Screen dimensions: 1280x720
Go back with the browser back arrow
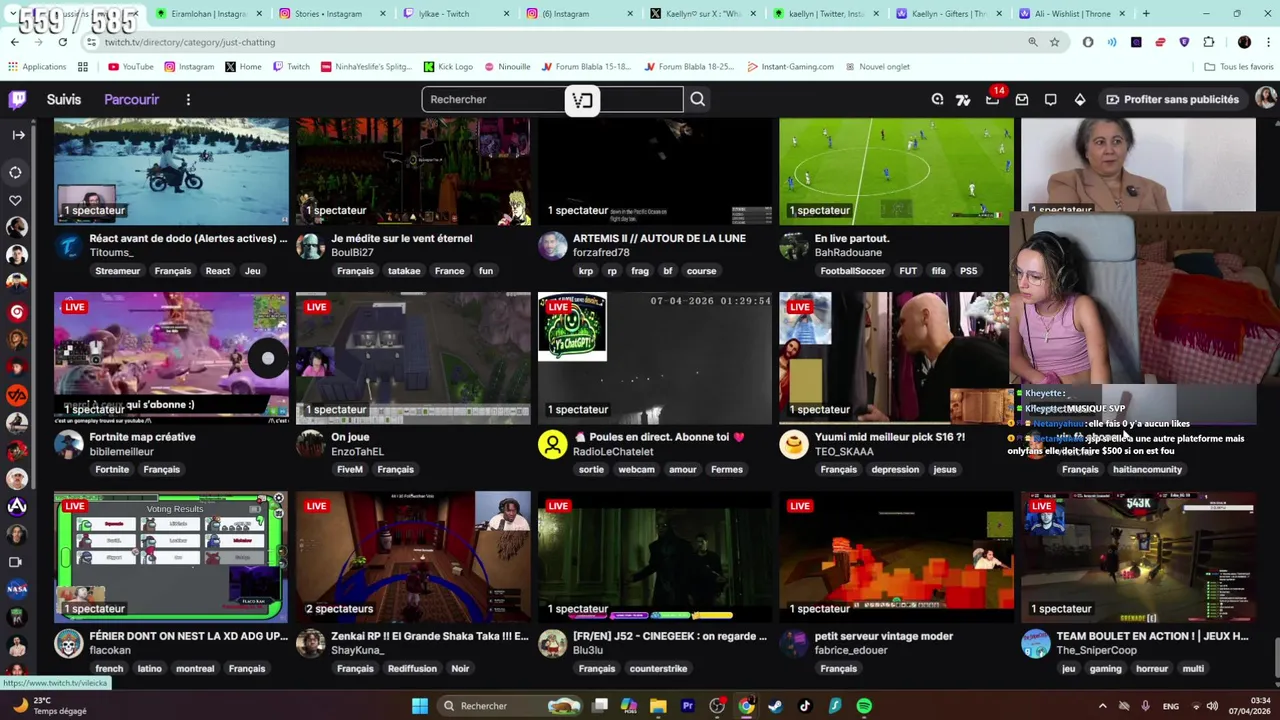pos(14,42)
